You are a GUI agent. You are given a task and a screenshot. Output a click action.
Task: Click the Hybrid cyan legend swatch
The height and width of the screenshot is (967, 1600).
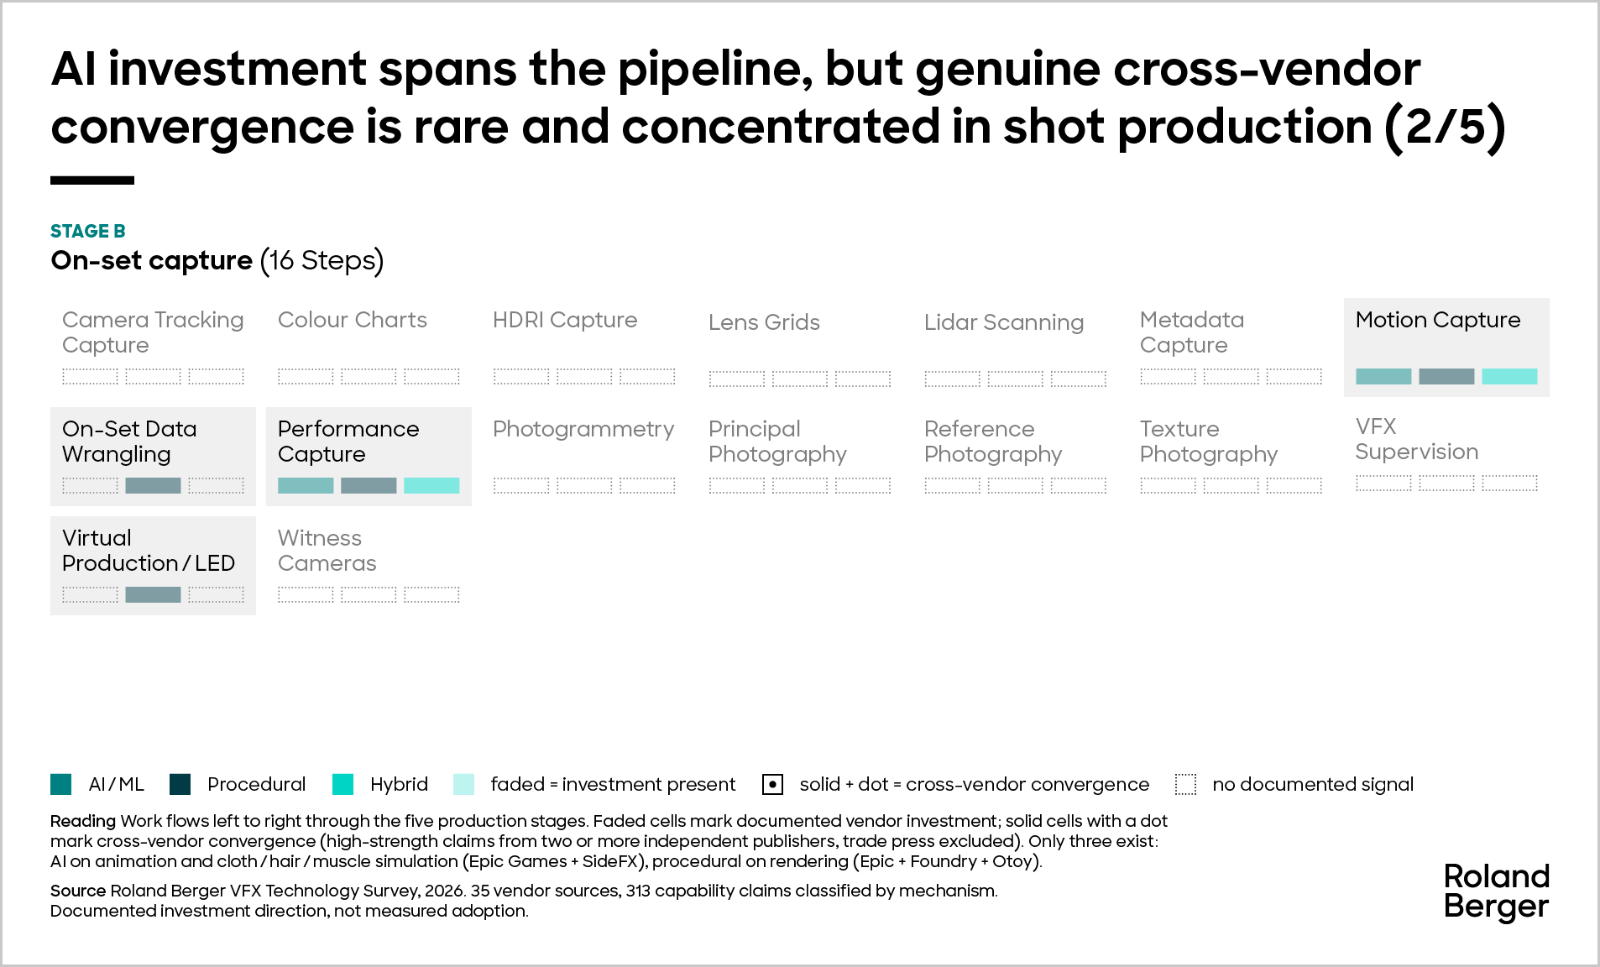click(x=343, y=784)
